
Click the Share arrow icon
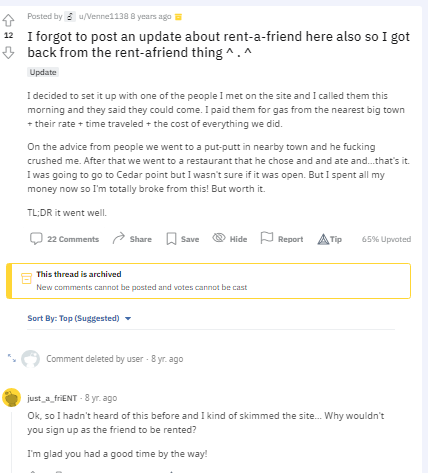tap(118, 238)
